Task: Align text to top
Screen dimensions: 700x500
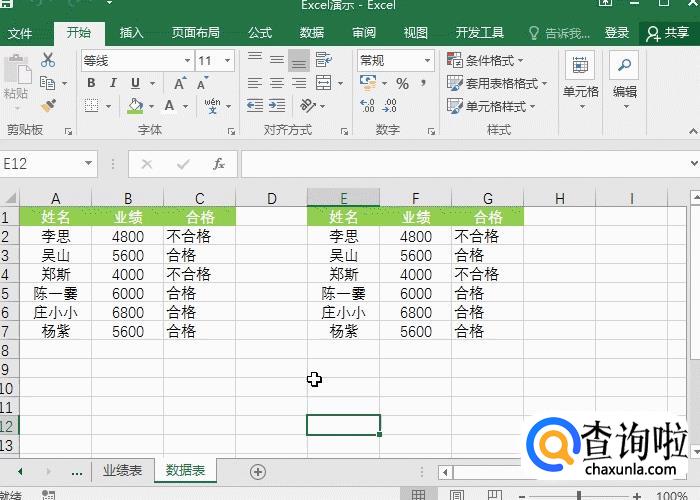Action: point(255,60)
